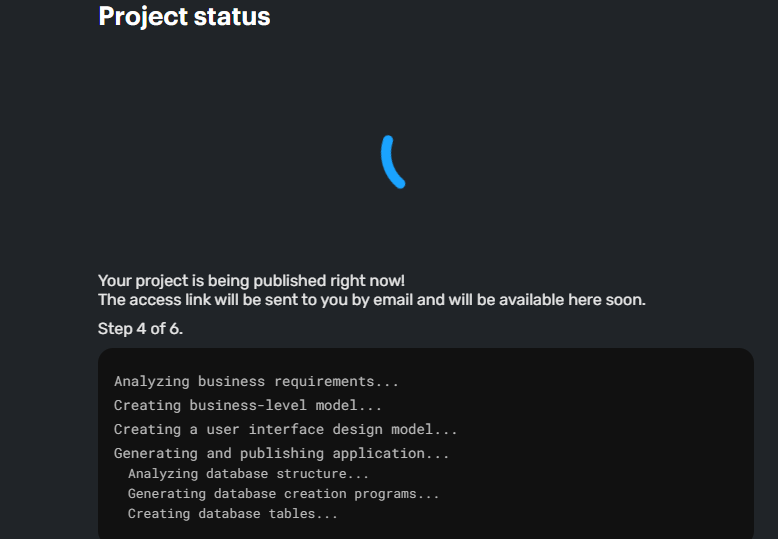Select the Creating database tables sub-step
778x539 pixels.
point(233,514)
